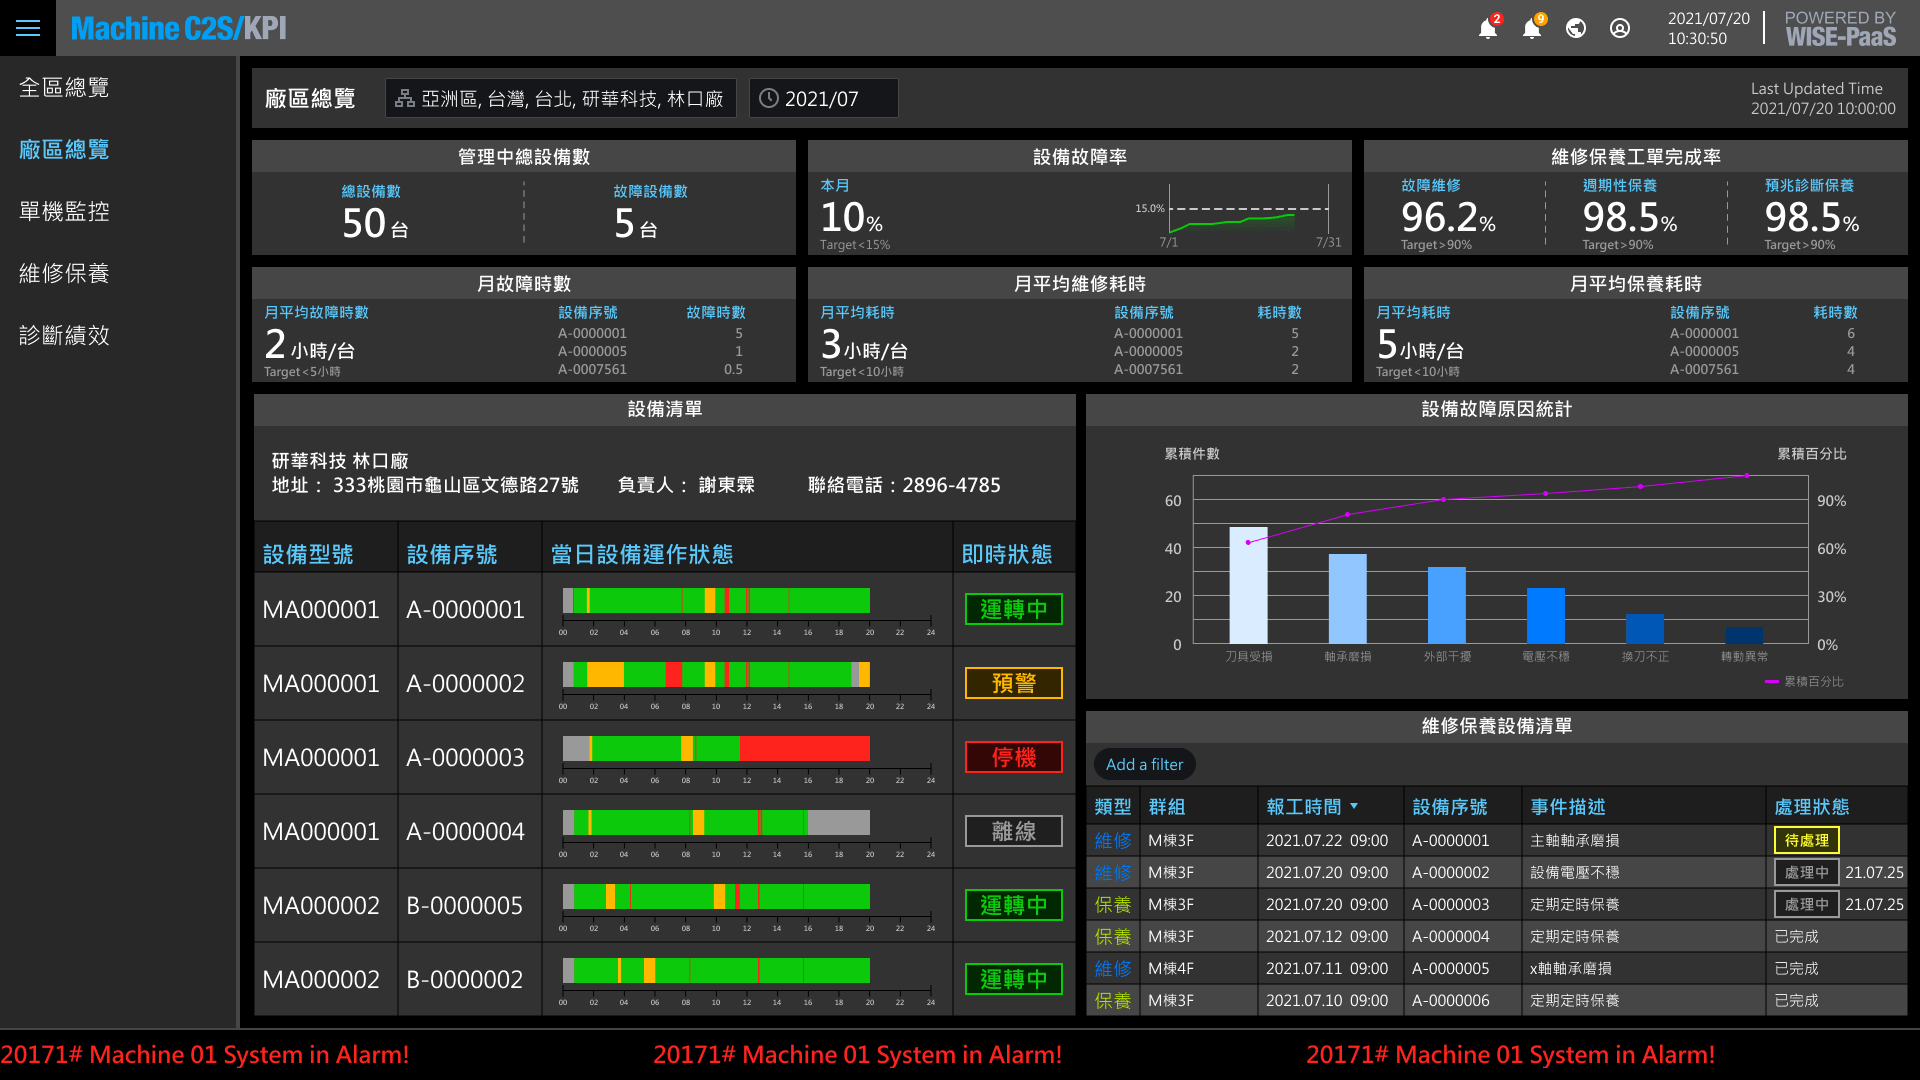
Task: Click A-0000003 red downtime bar segment
Action: pyautogui.click(x=804, y=748)
